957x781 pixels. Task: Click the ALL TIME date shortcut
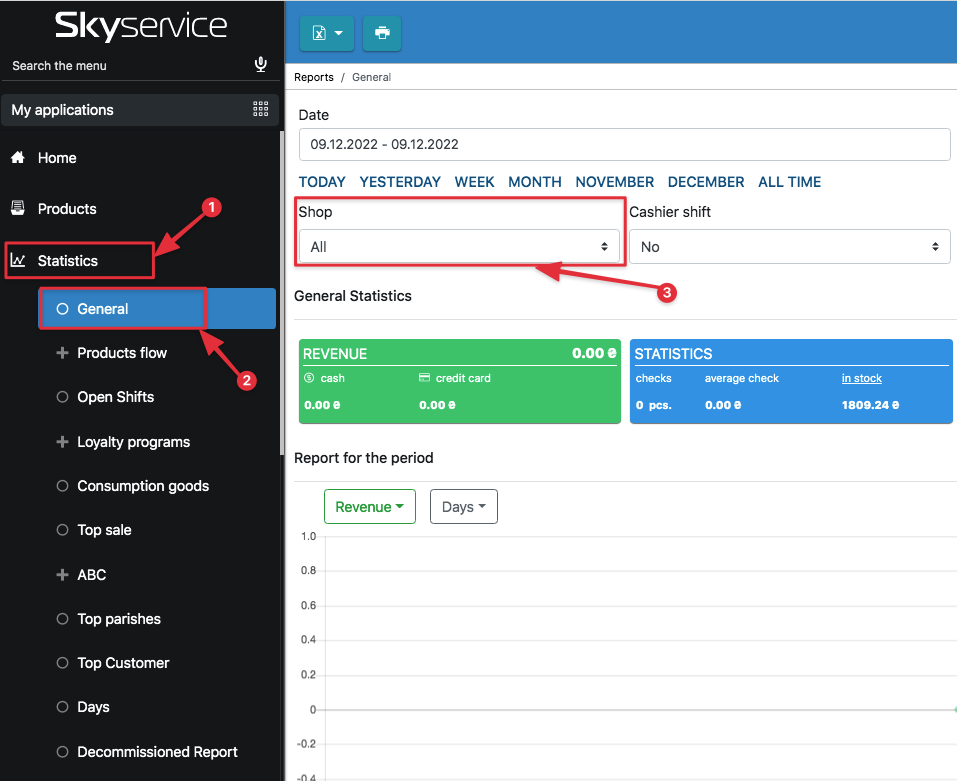coord(789,182)
